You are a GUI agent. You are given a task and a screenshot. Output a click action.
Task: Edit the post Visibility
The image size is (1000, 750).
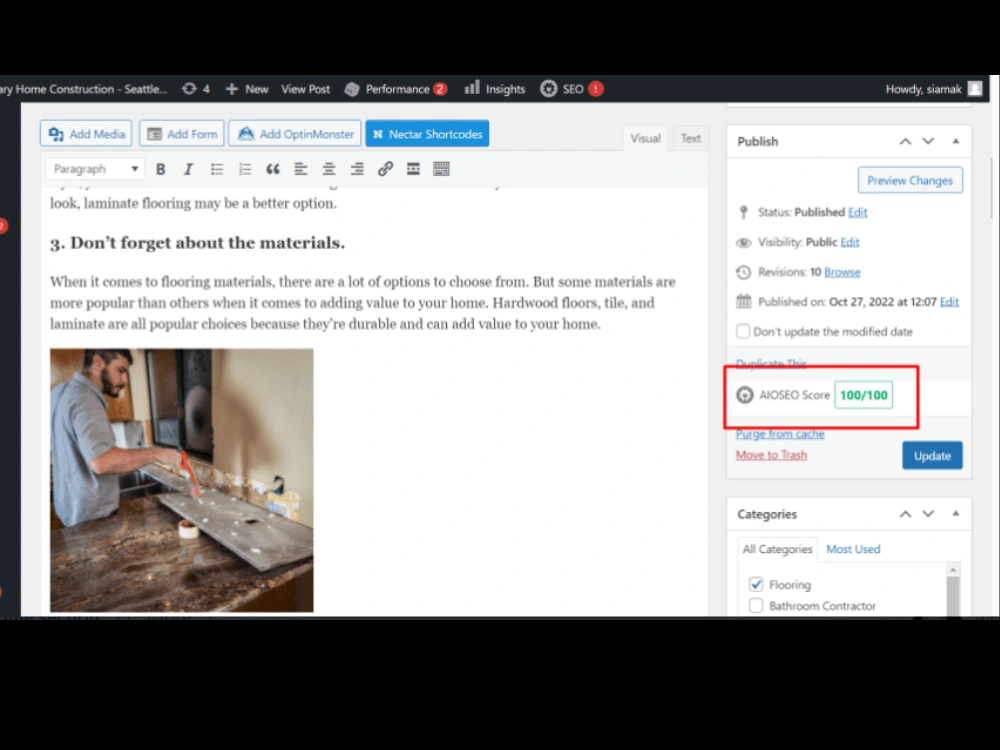point(850,242)
